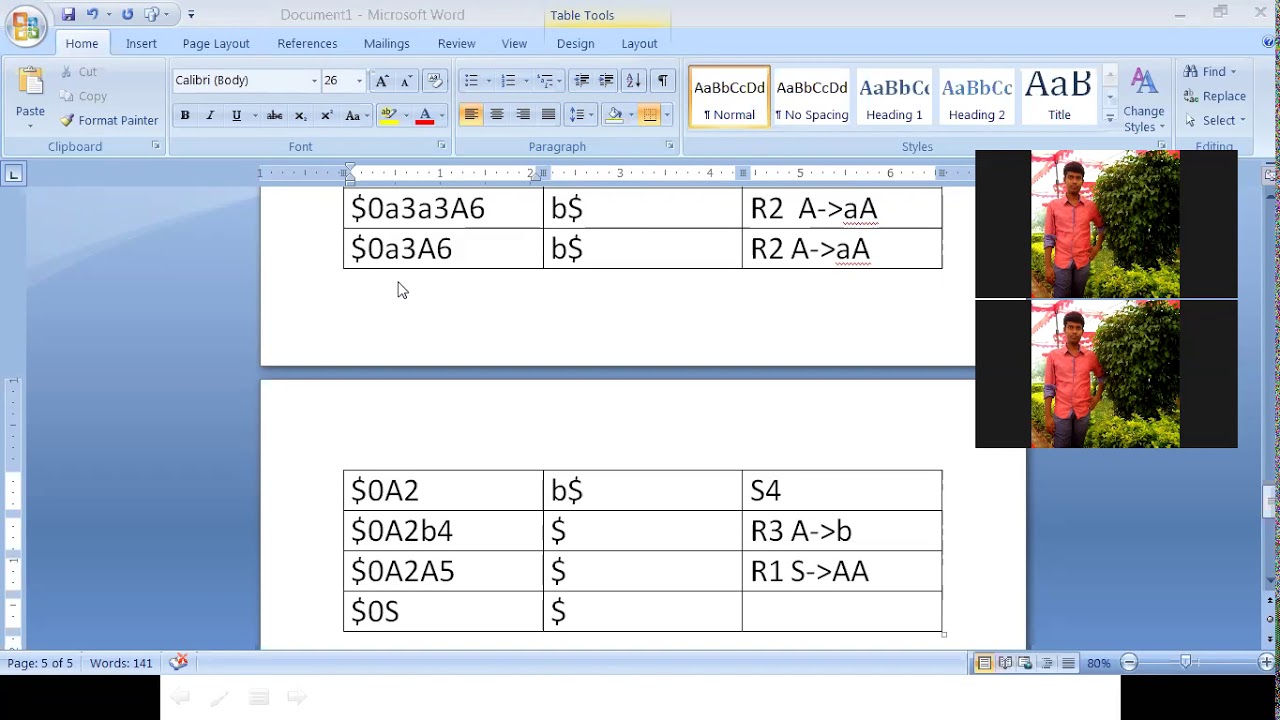Screen dimensions: 1280x720
Task: Switch to the References tab
Action: 307,43
